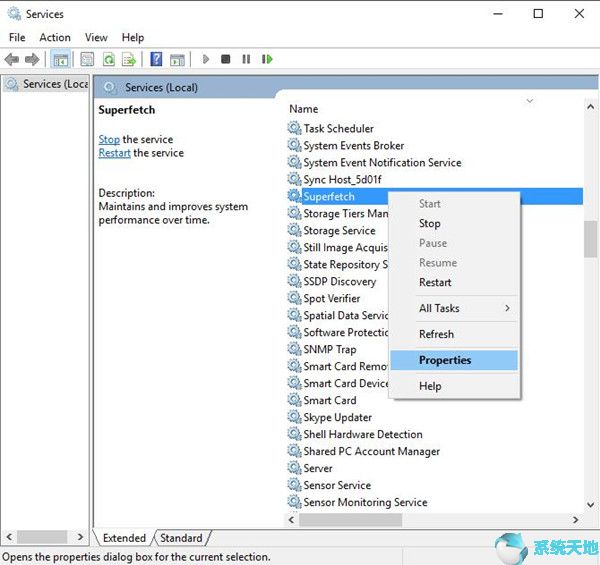
Task: Click the services list scroll-down arrow
Action: [x=590, y=505]
